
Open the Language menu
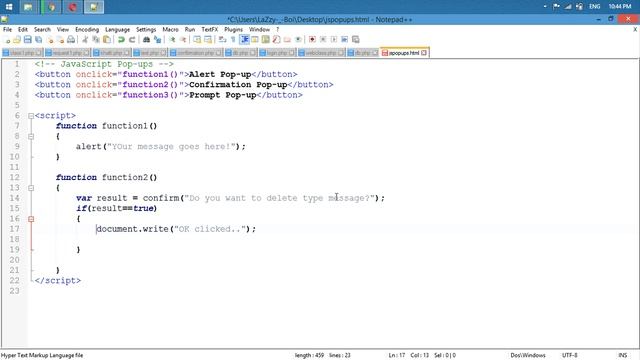point(117,29)
